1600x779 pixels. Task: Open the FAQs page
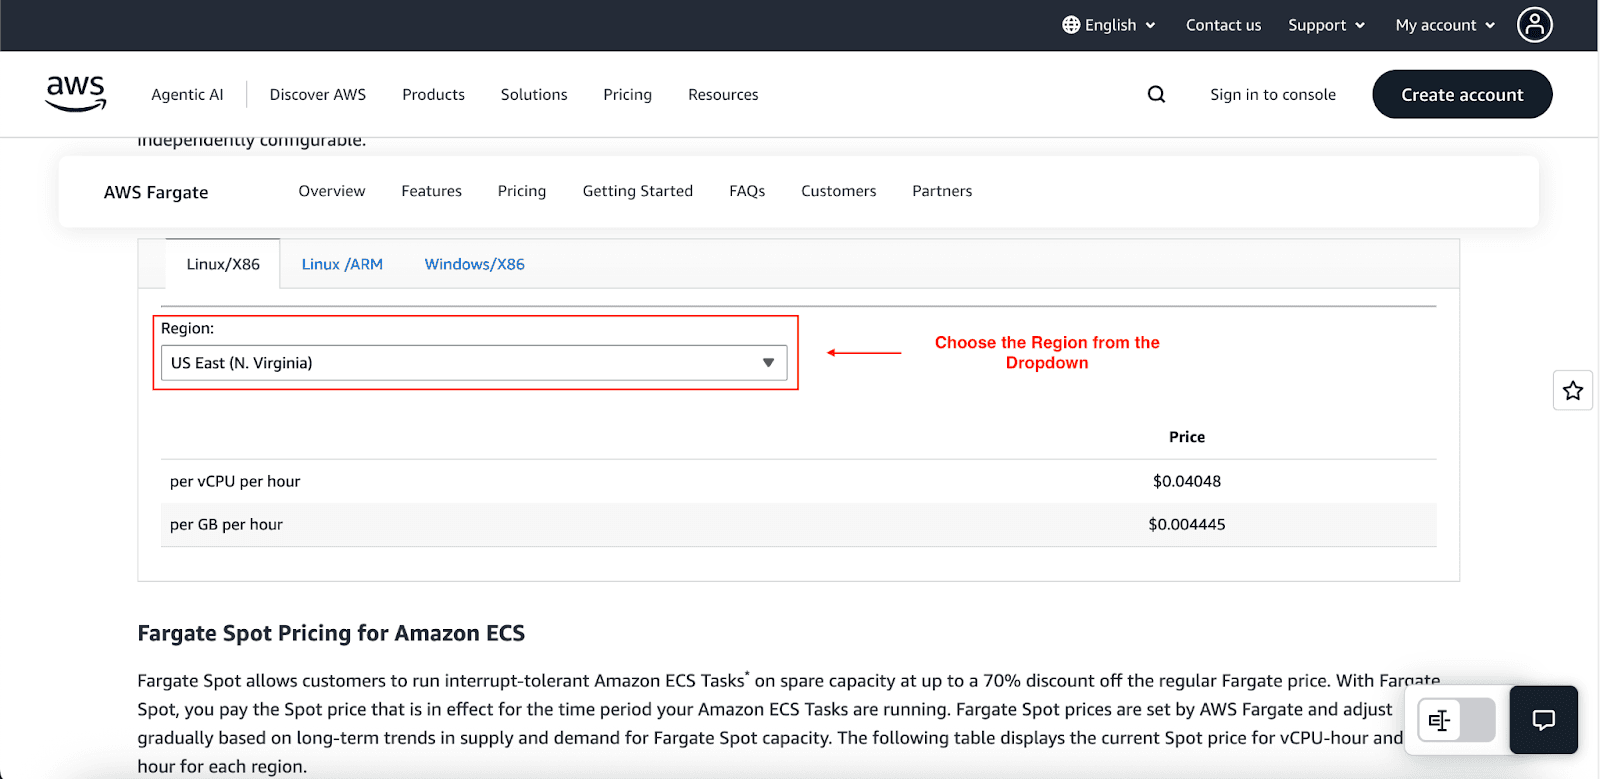click(x=747, y=191)
